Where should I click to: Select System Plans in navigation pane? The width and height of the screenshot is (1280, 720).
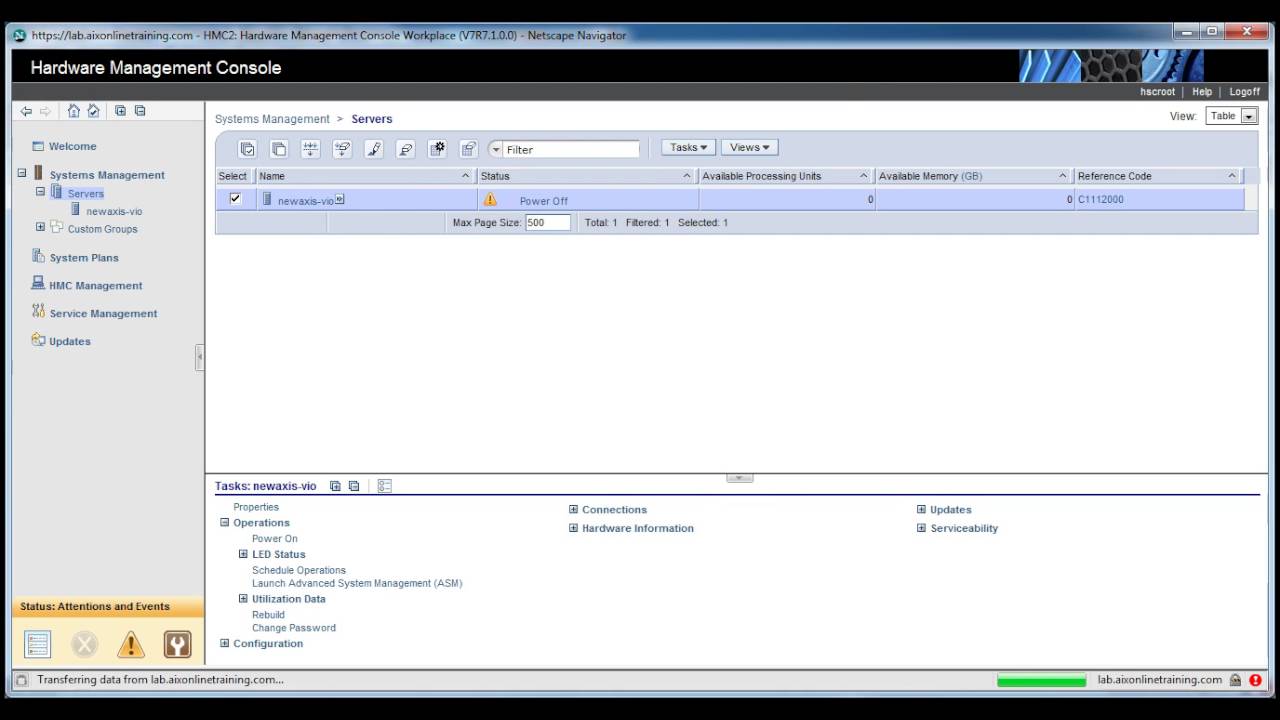point(84,258)
